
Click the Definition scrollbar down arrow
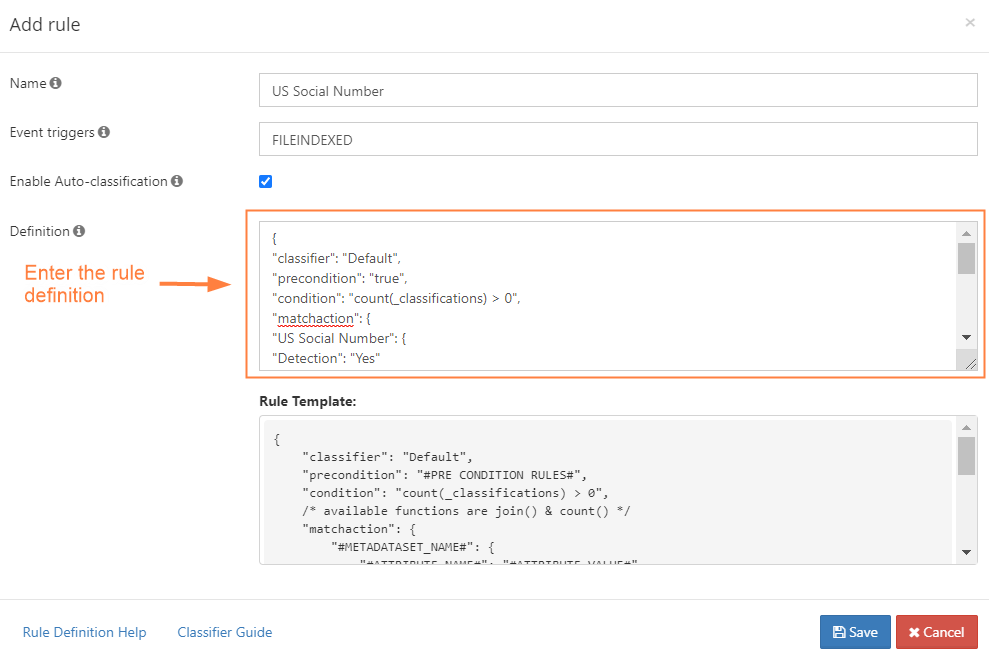click(966, 338)
